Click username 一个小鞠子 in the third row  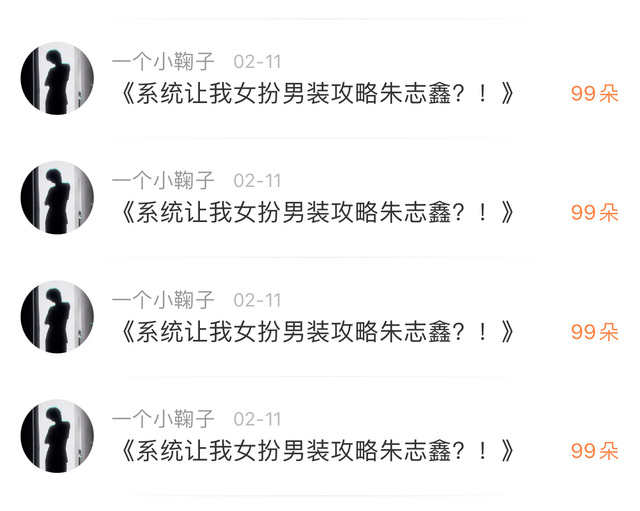163,300
